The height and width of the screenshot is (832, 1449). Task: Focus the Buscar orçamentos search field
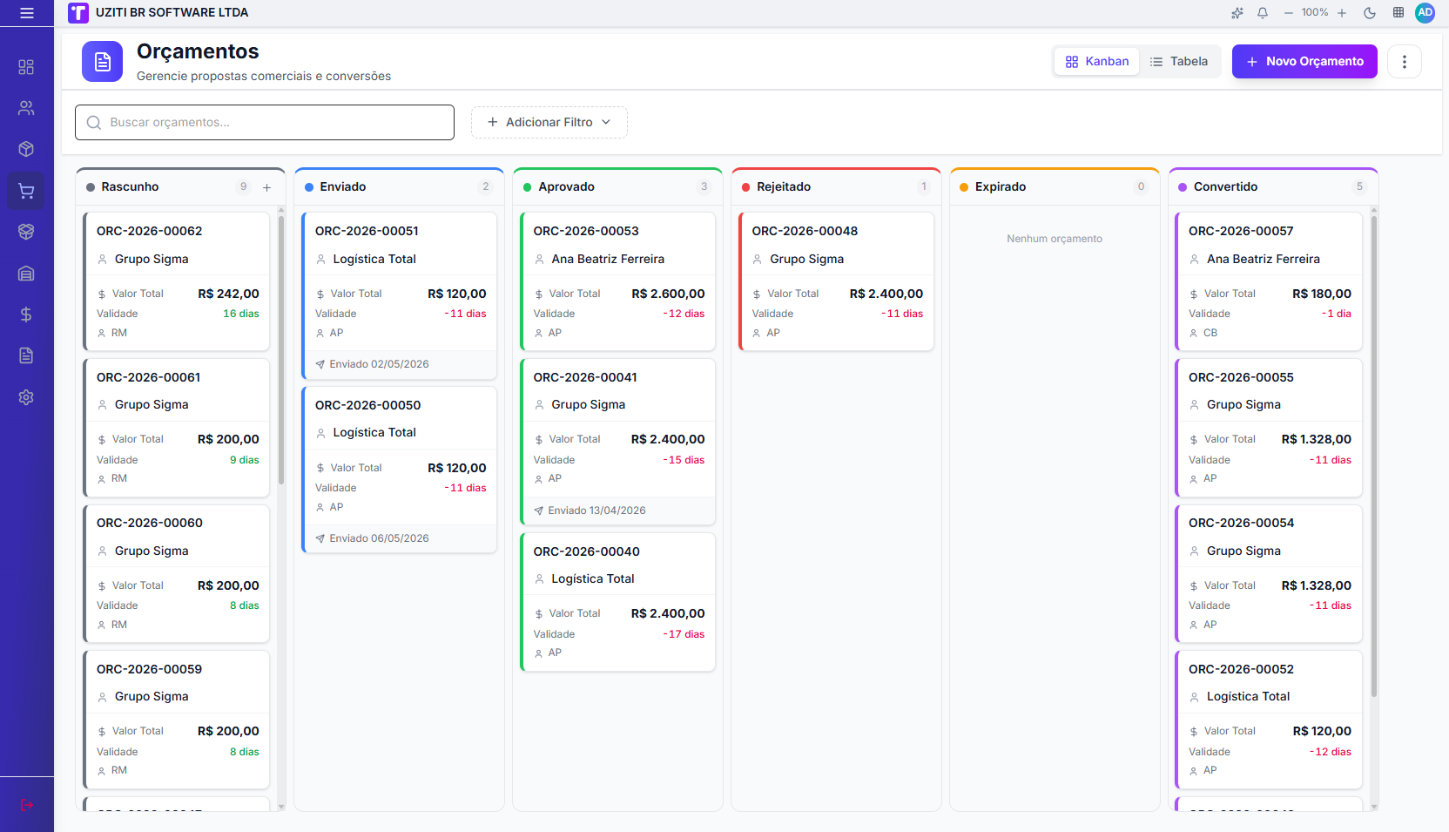265,122
